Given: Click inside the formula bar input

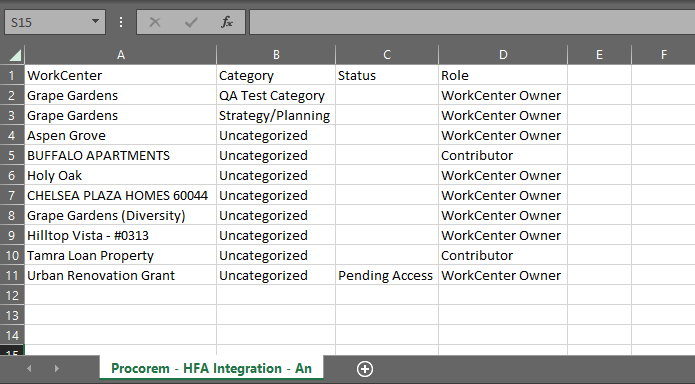Looking at the screenshot, I should [472, 22].
